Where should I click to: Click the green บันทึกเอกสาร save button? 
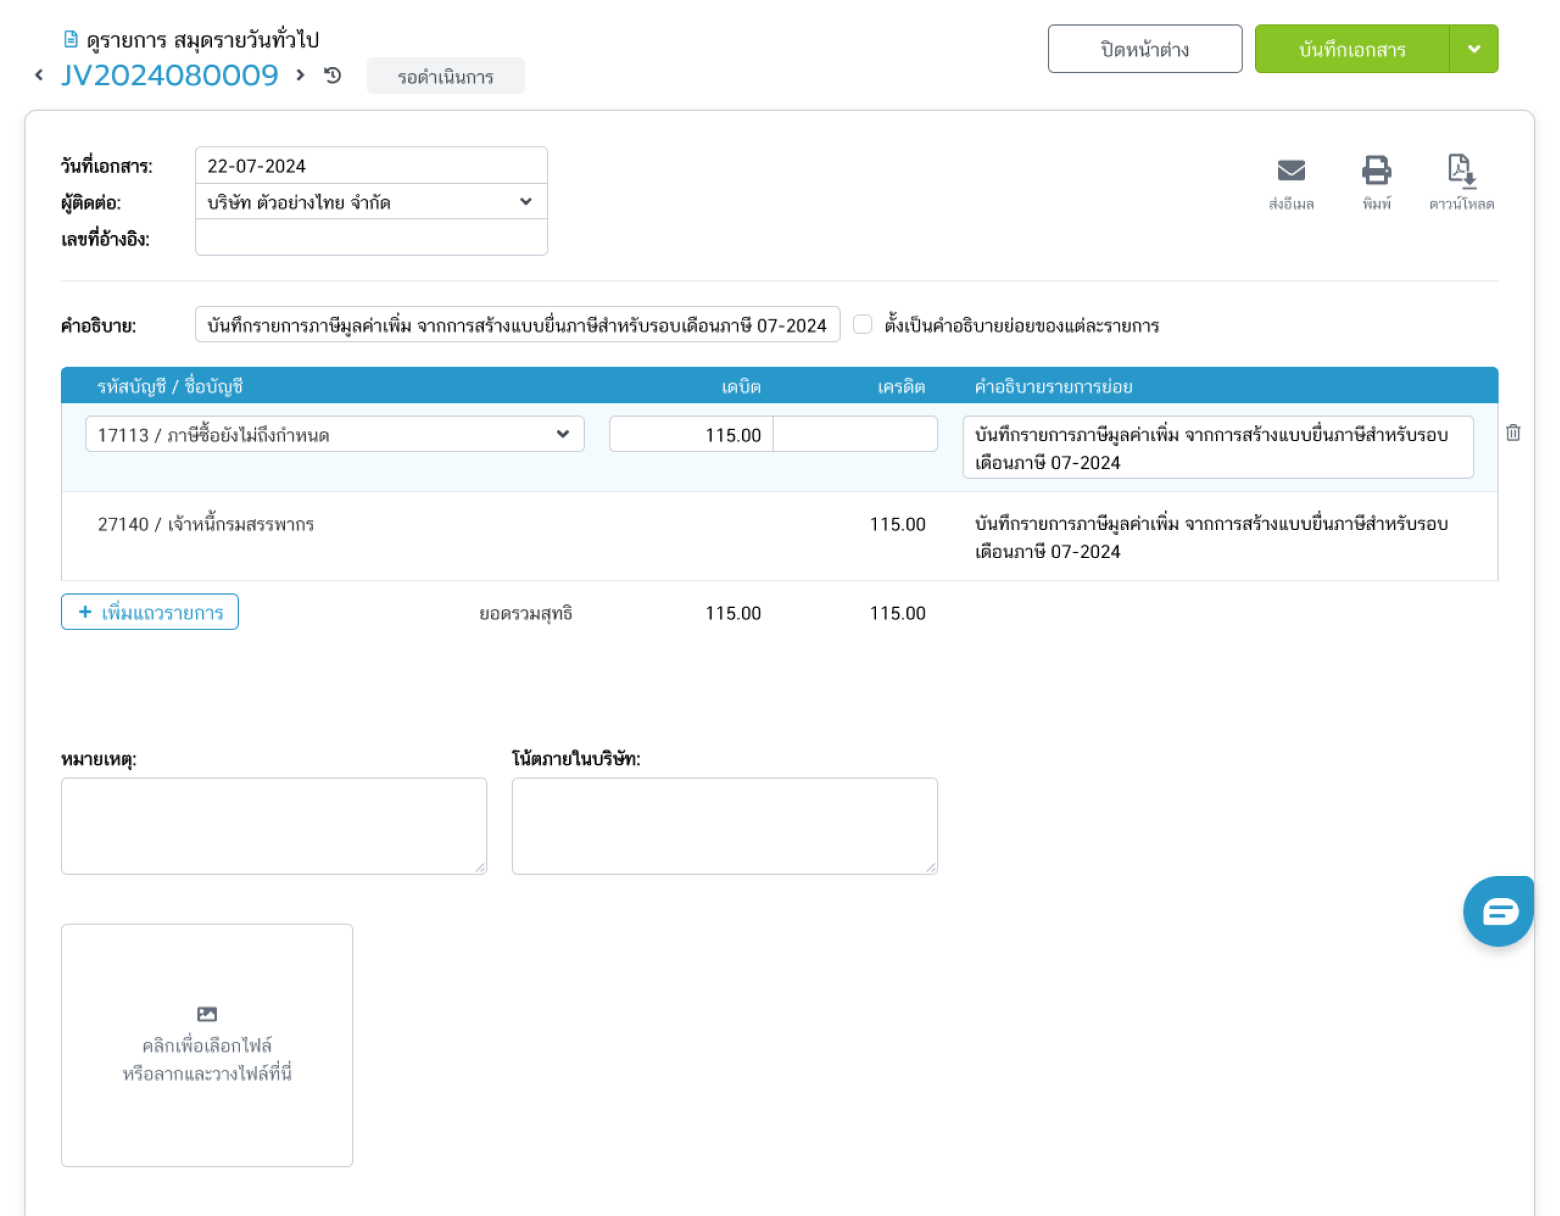point(1351,49)
